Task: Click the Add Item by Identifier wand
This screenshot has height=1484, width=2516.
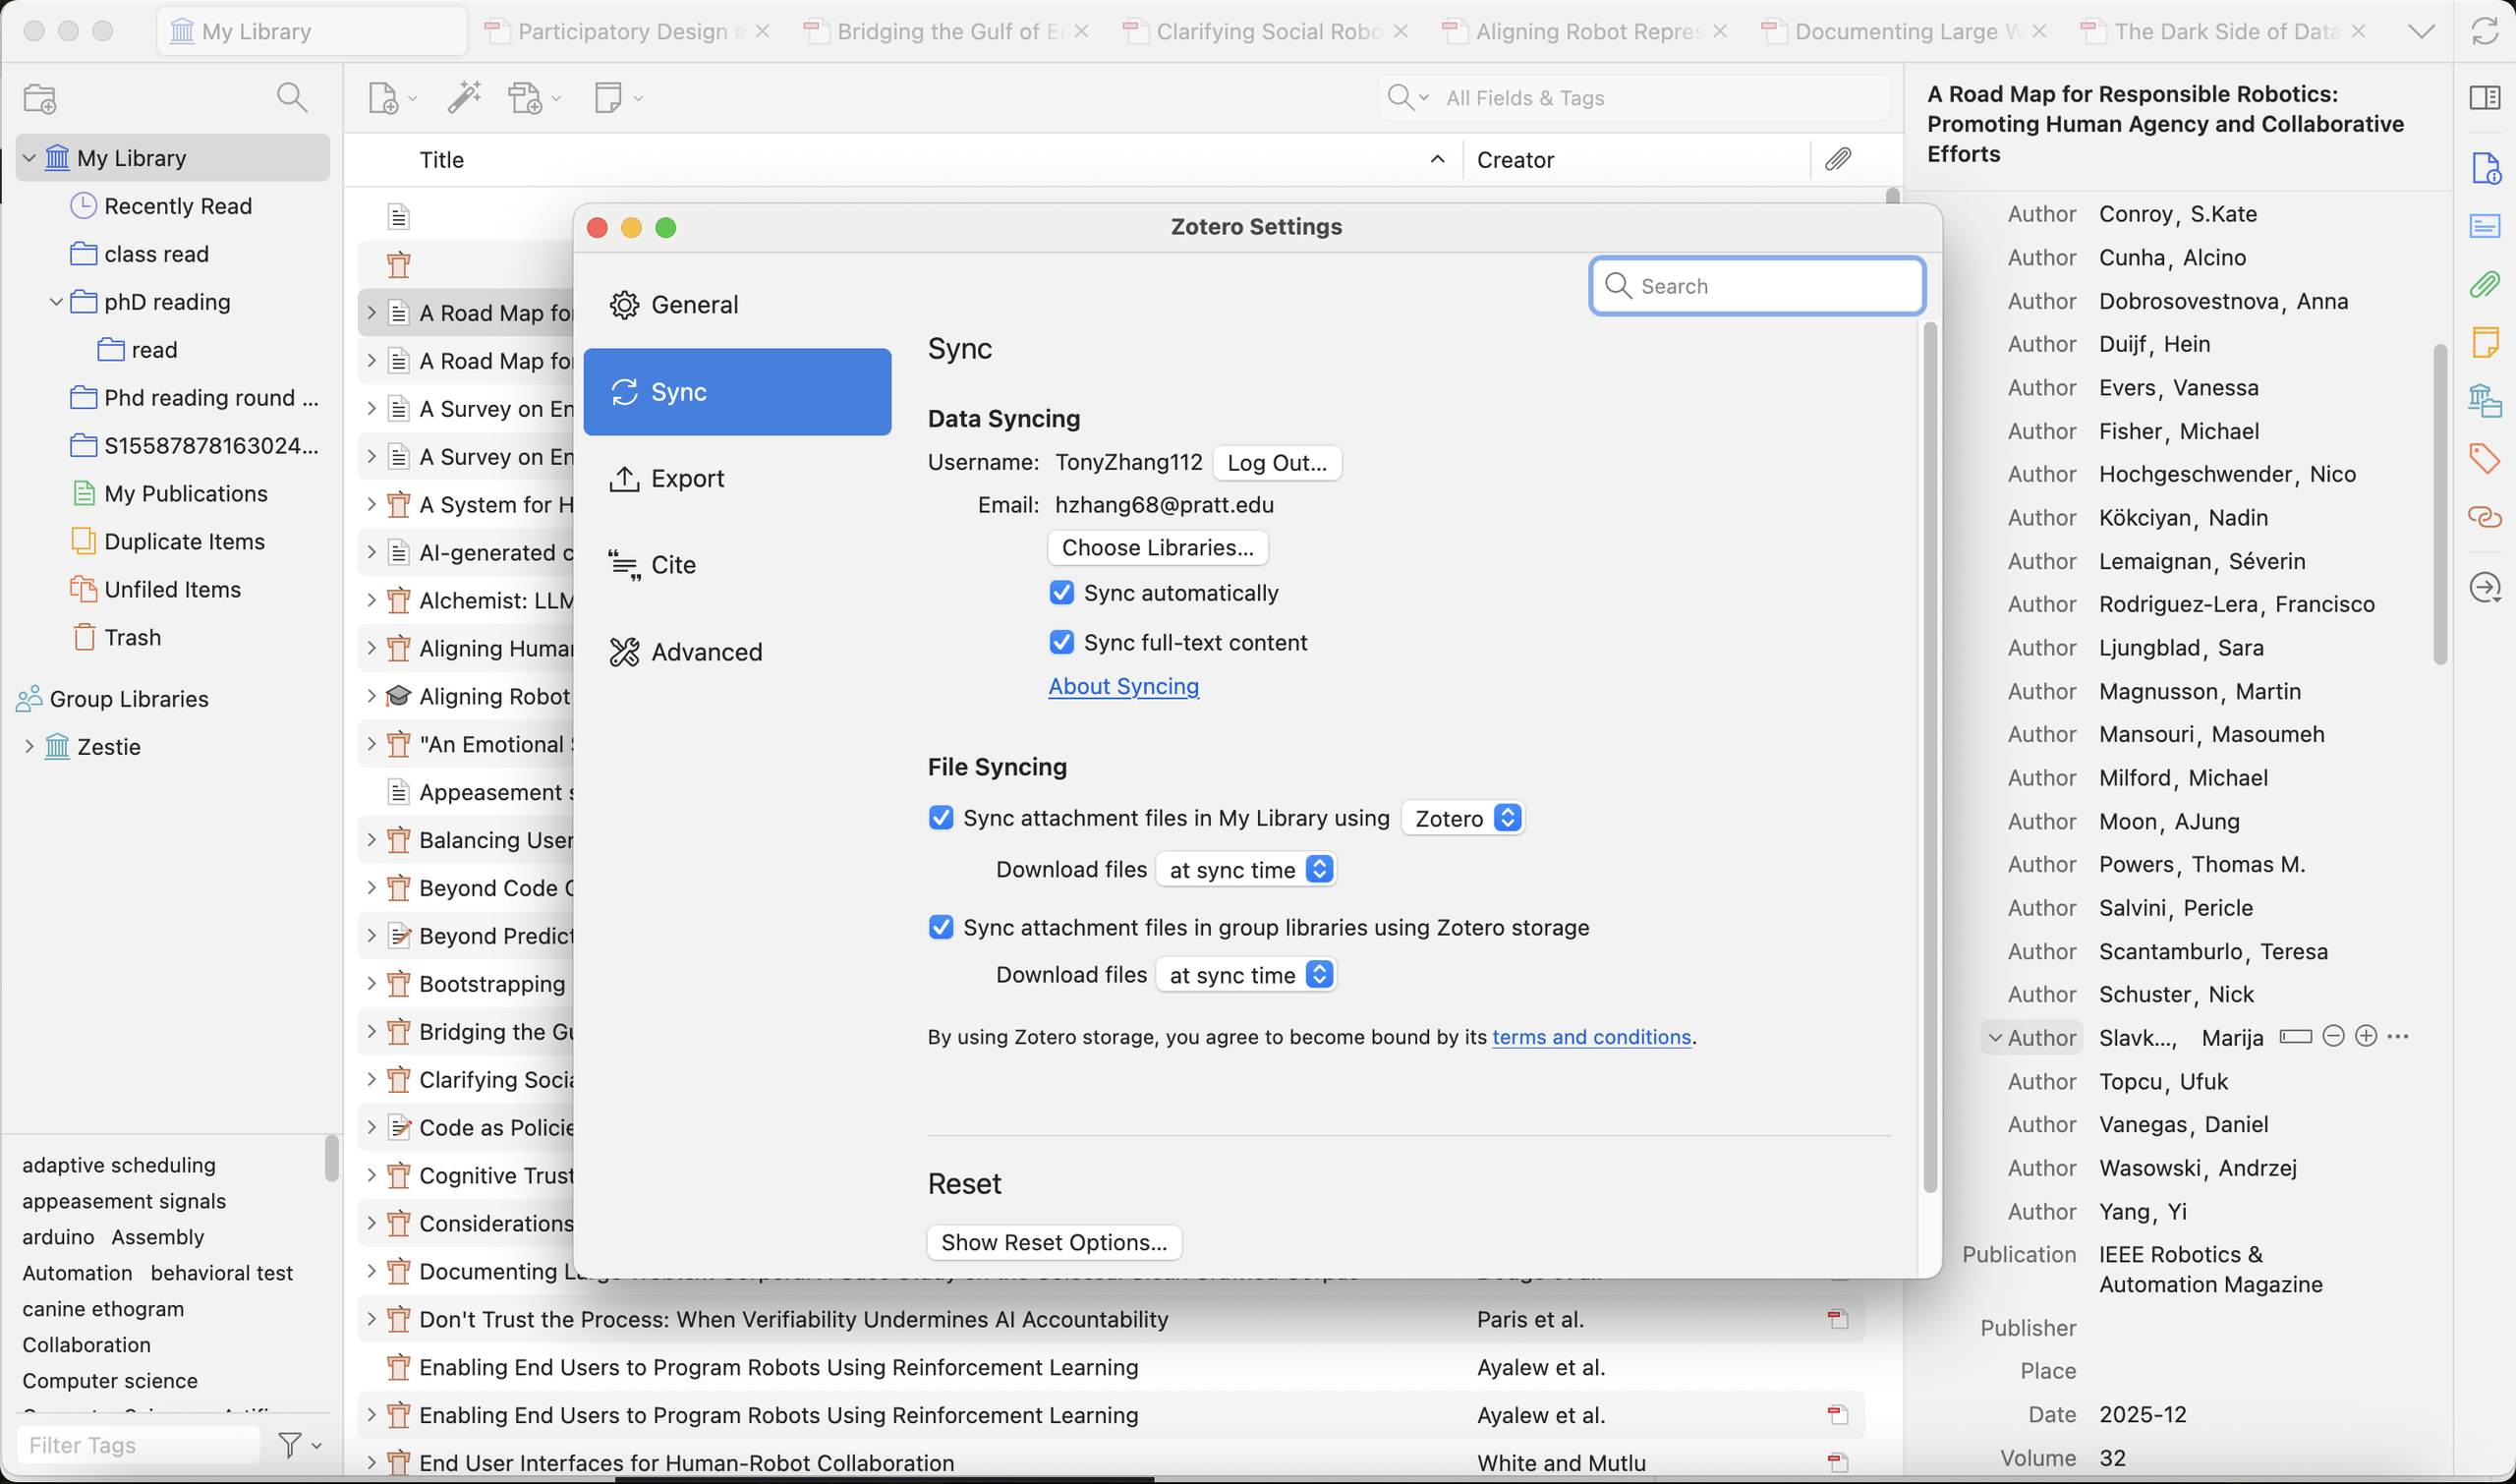Action: (x=463, y=97)
